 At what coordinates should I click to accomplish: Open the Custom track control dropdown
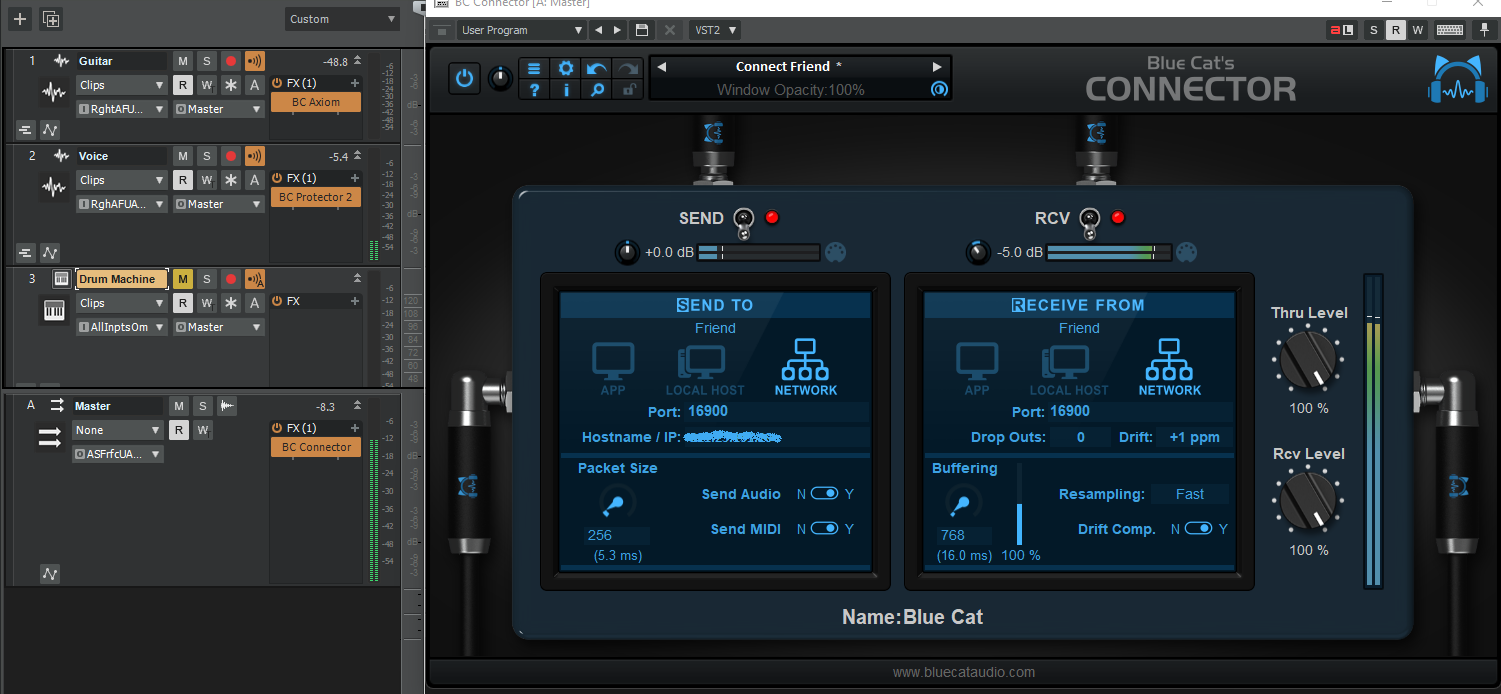pos(341,19)
